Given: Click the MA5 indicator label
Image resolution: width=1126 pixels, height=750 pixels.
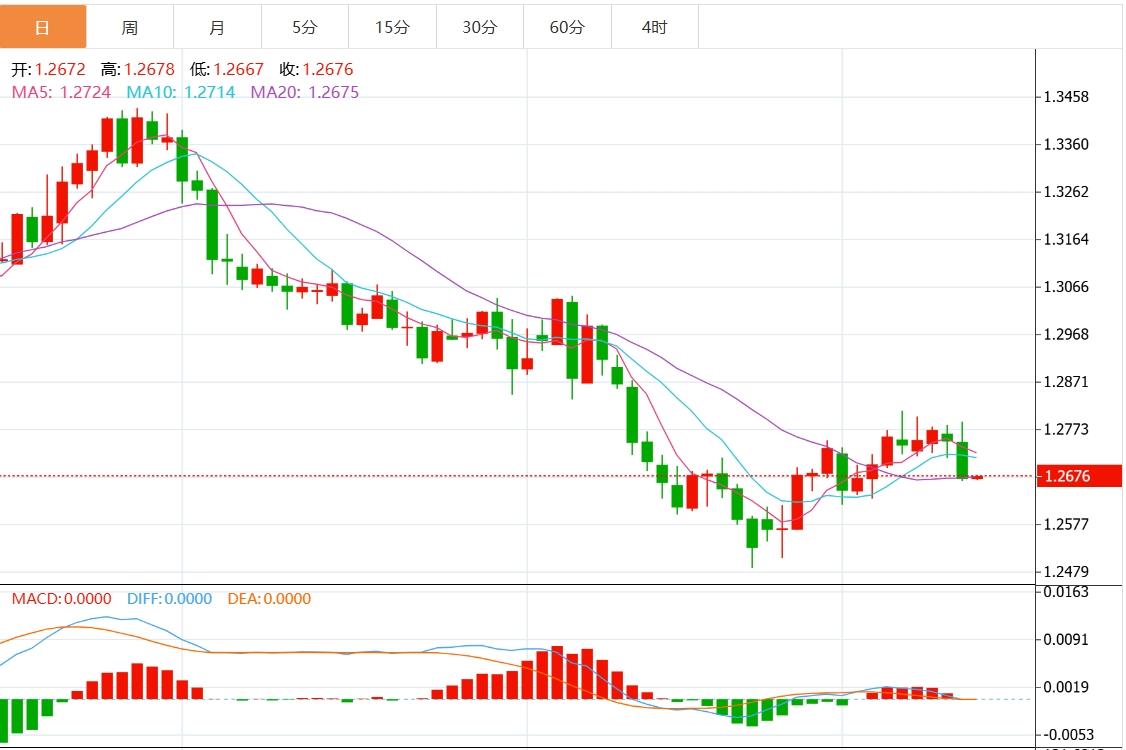Looking at the screenshot, I should click(x=61, y=92).
